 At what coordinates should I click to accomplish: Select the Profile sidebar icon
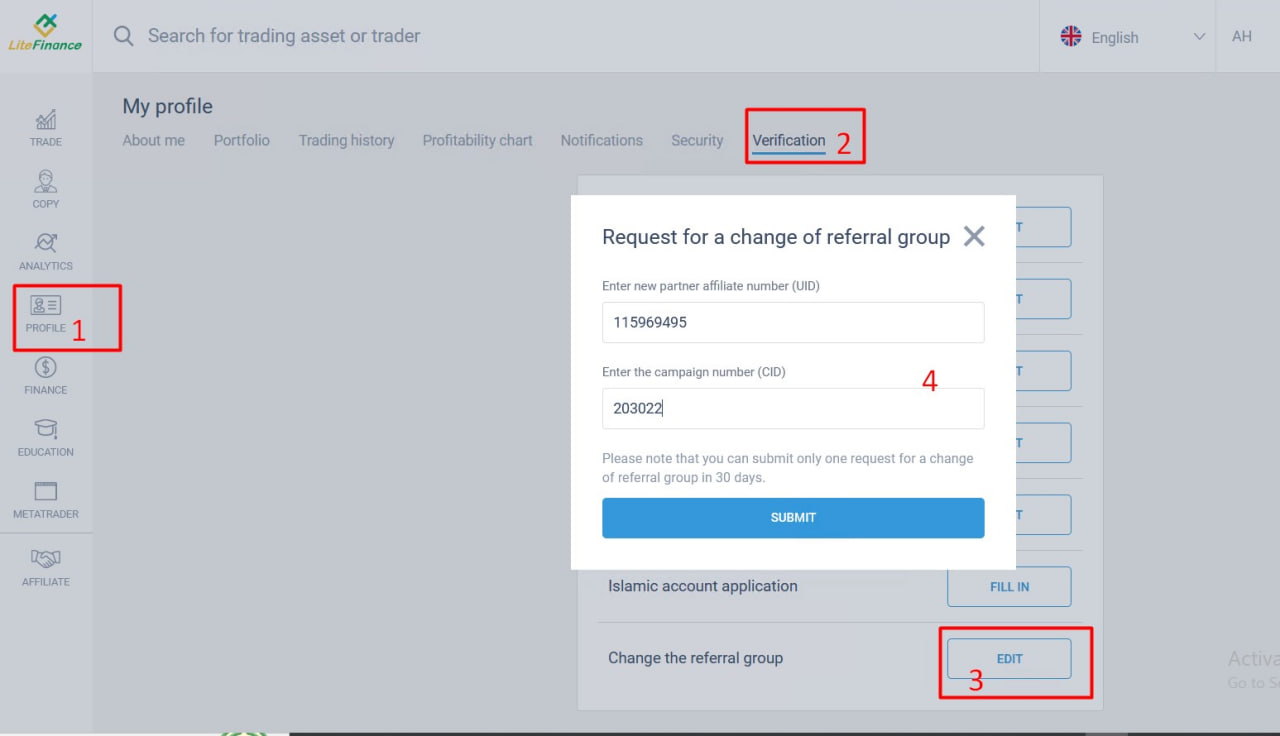pyautogui.click(x=46, y=307)
